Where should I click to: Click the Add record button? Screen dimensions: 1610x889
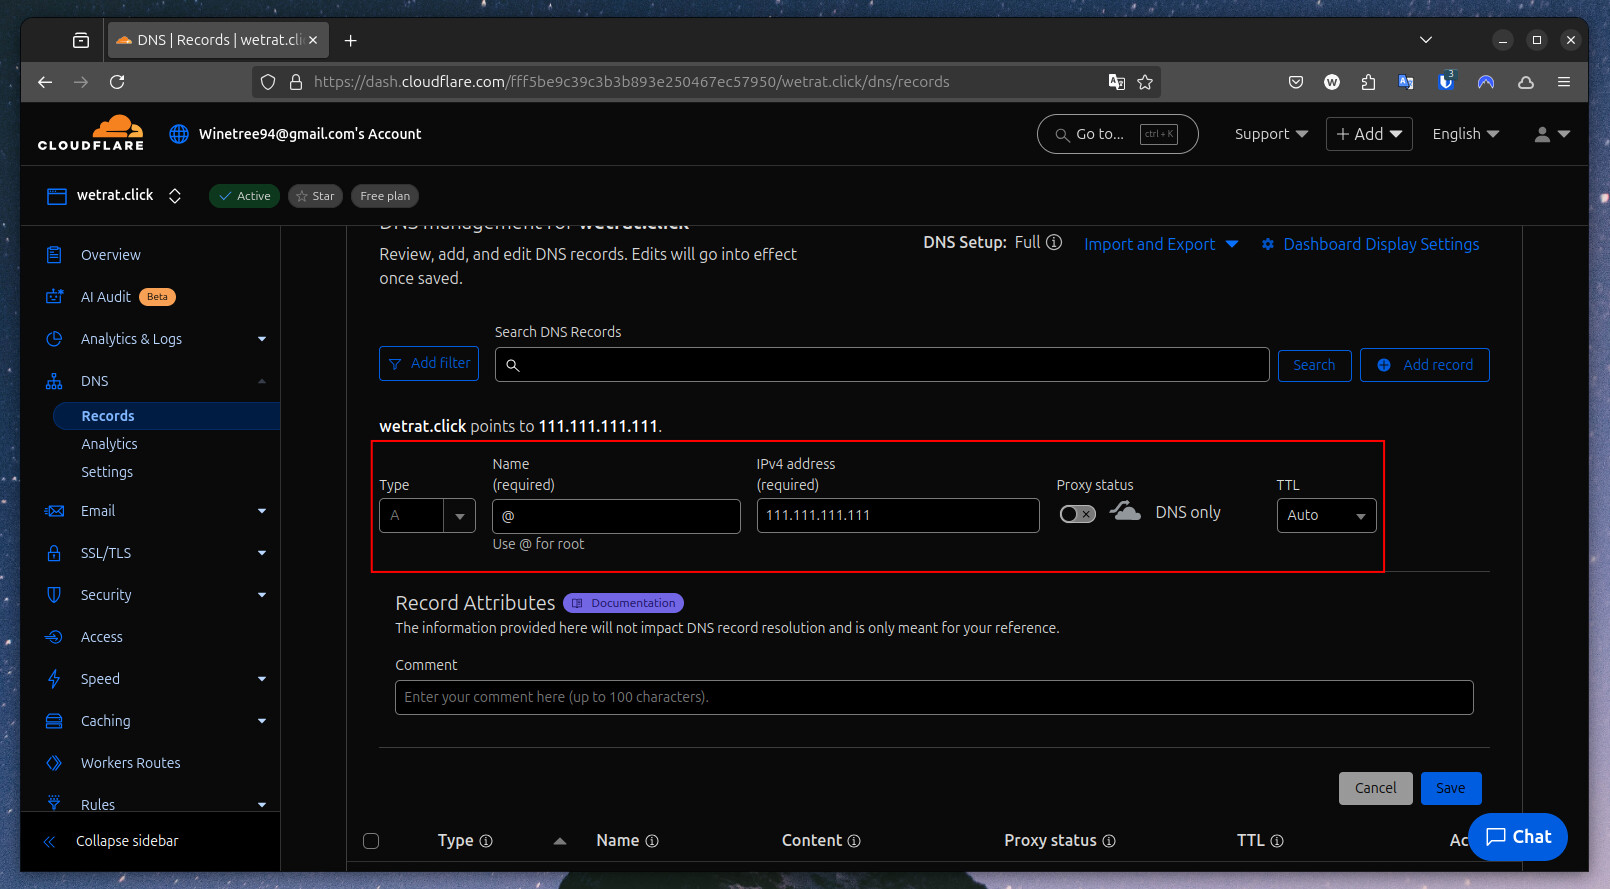(x=1424, y=365)
